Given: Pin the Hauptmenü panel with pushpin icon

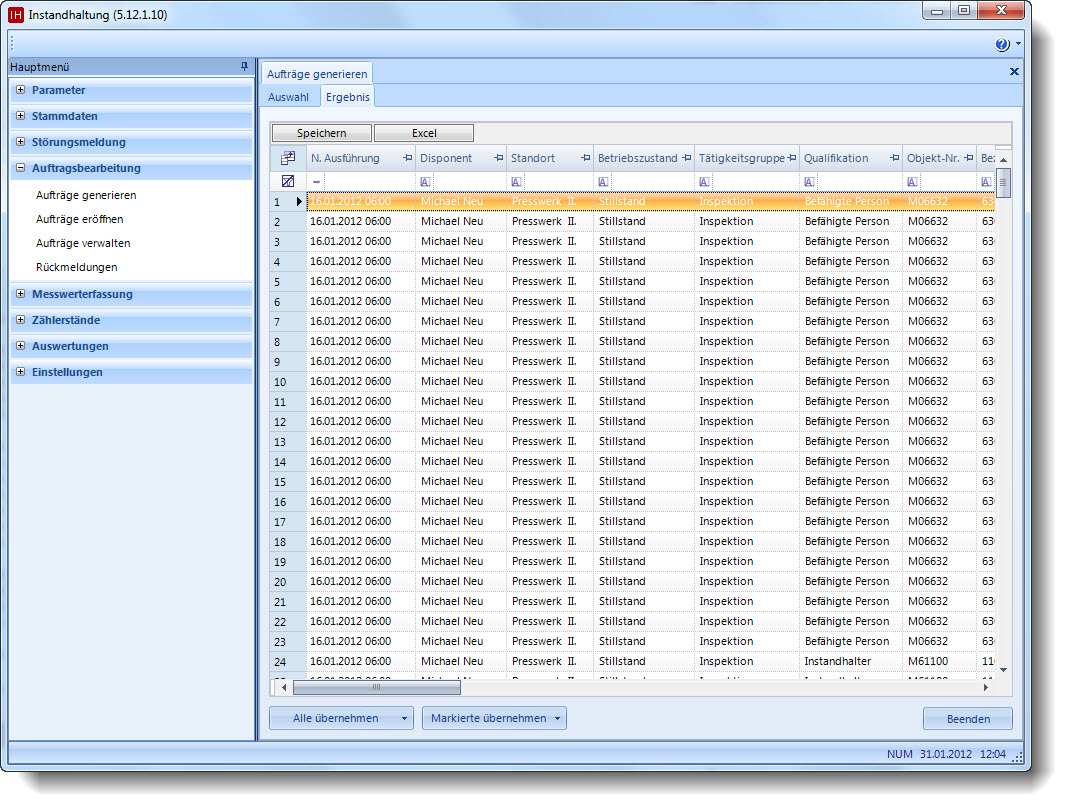Looking at the screenshot, I should tap(245, 67).
